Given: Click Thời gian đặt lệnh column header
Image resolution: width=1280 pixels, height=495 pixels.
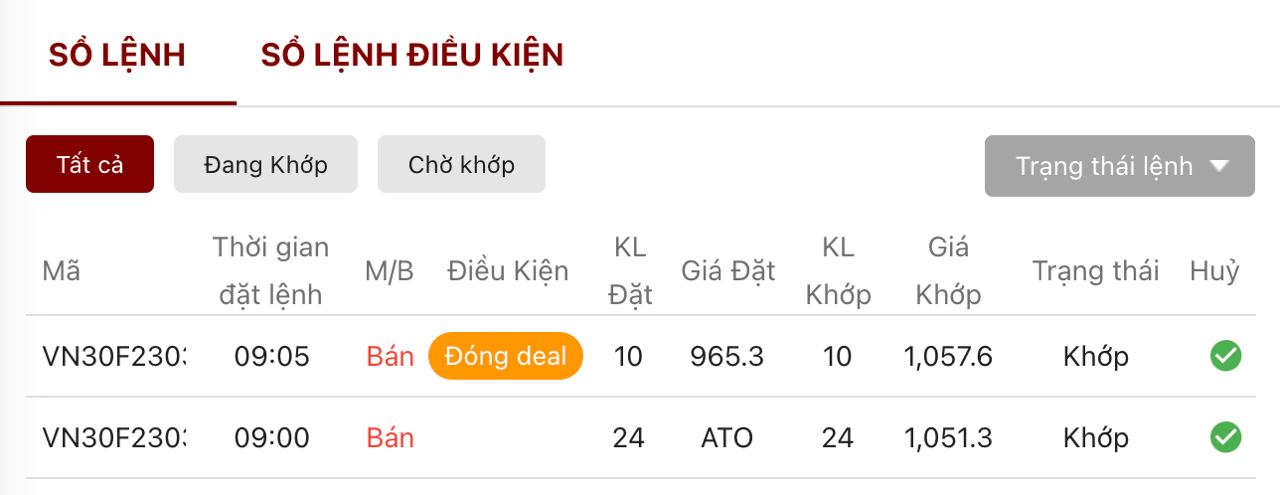Looking at the screenshot, I should click(x=271, y=270).
